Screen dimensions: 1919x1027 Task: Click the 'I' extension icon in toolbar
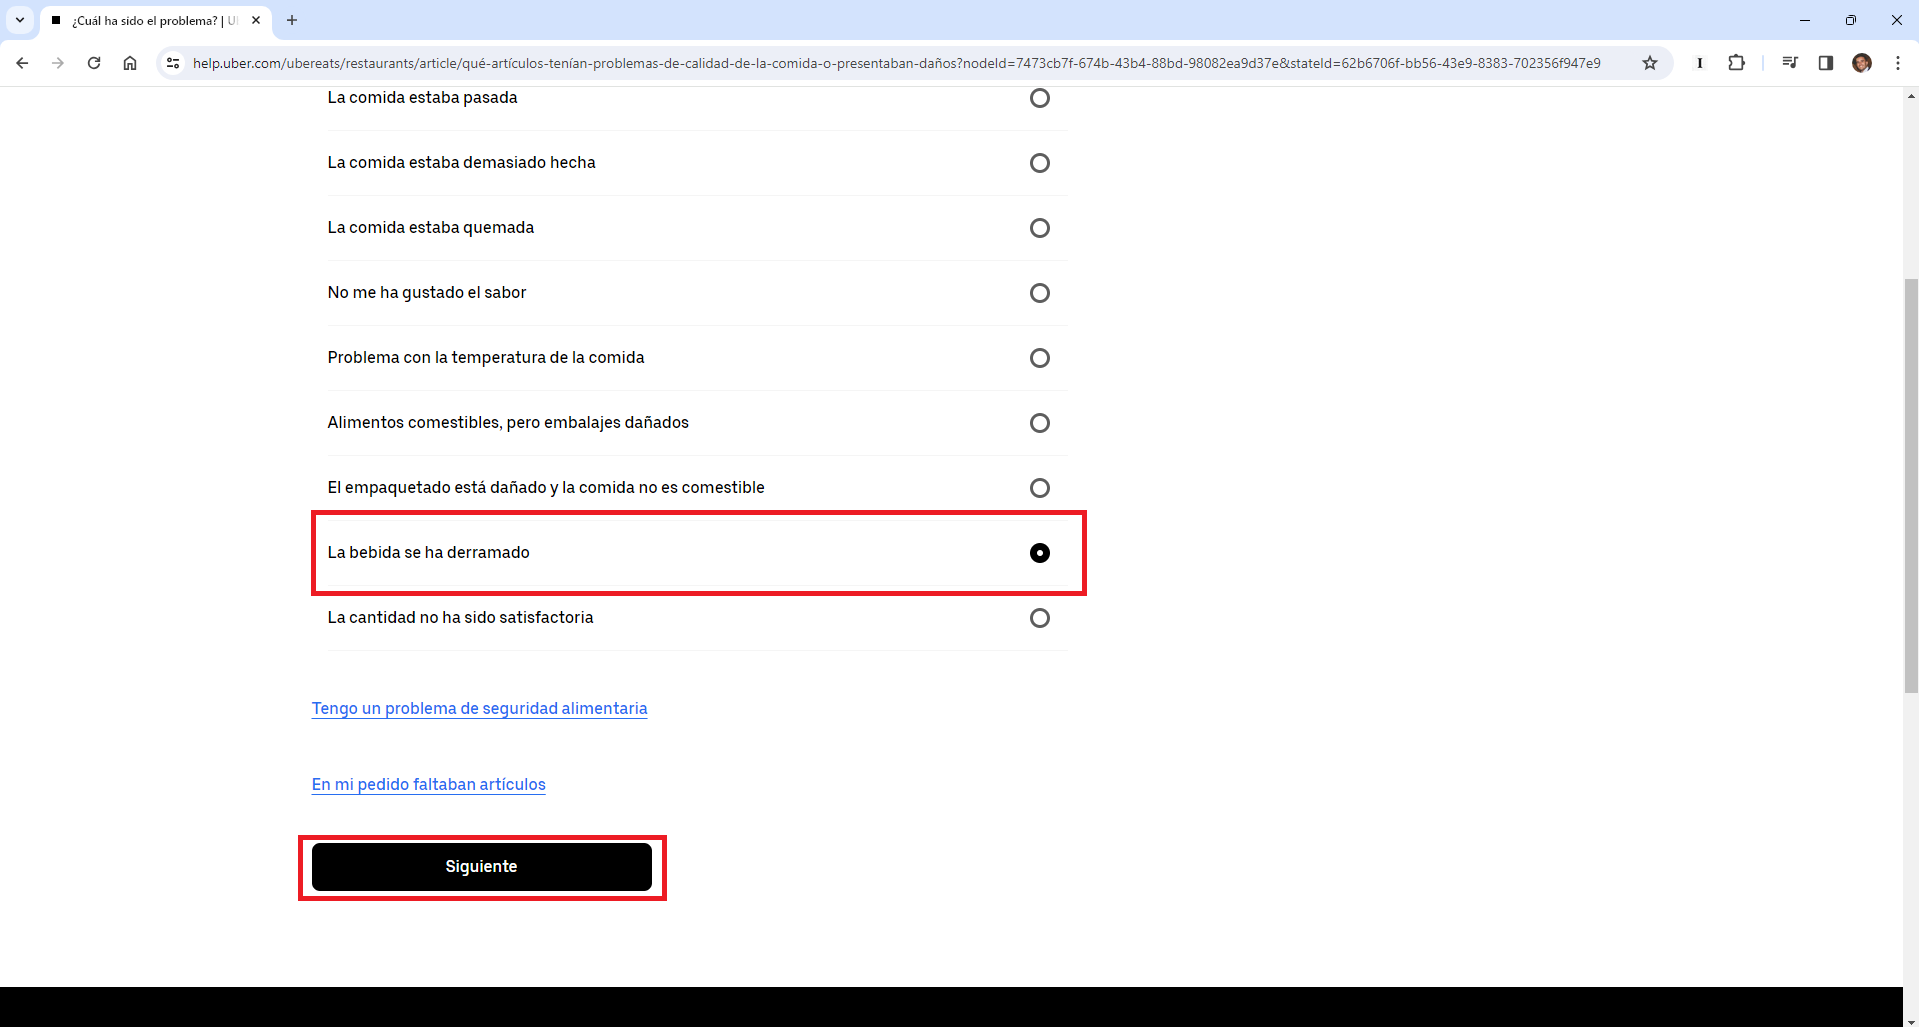coord(1700,63)
